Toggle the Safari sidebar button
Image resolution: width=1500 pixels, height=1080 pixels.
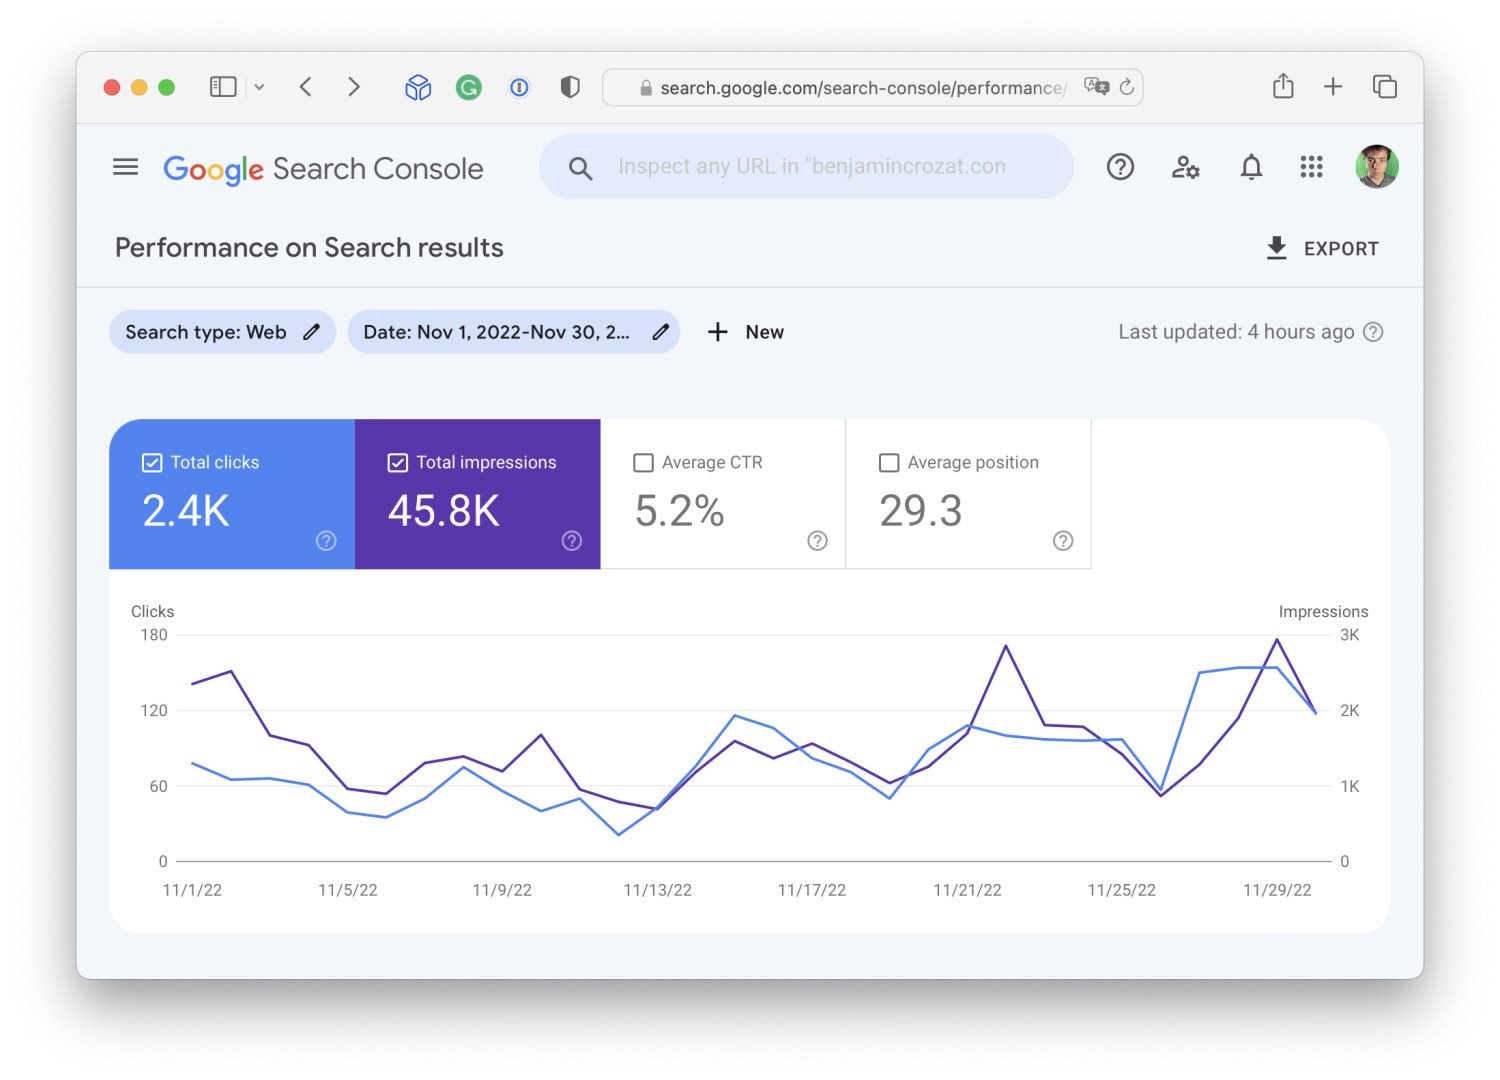click(x=223, y=87)
